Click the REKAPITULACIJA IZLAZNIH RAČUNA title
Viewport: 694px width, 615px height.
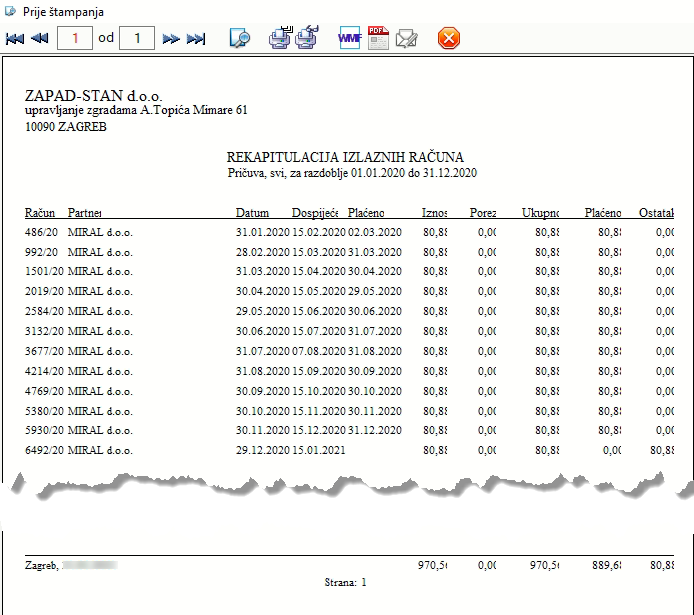(345, 157)
